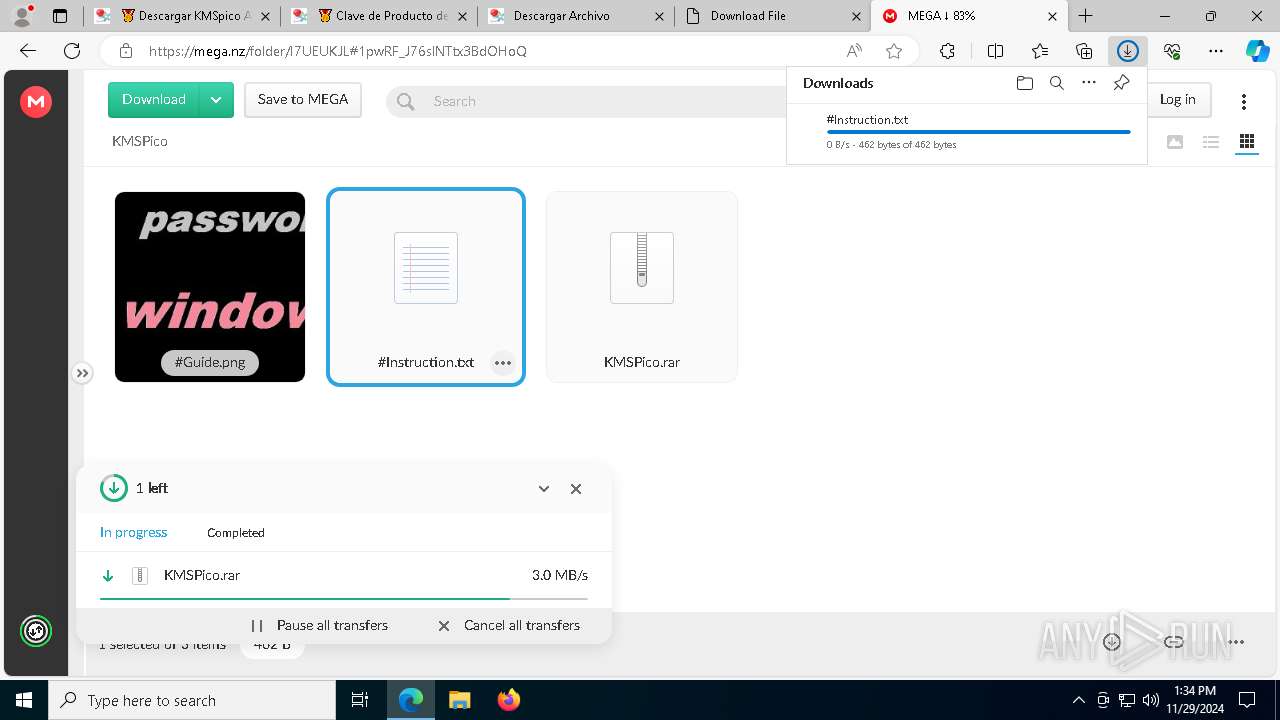Open a new browser tab

(1086, 16)
